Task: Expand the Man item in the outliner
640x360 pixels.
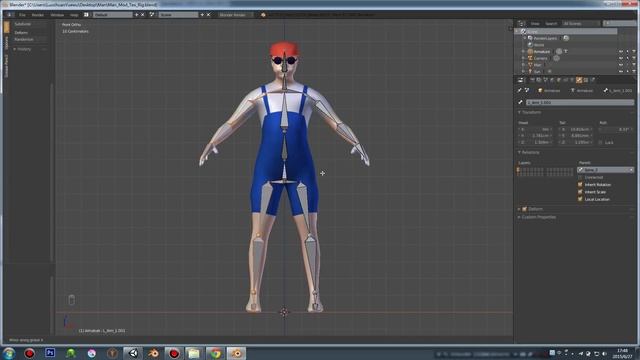Action: (x=523, y=64)
